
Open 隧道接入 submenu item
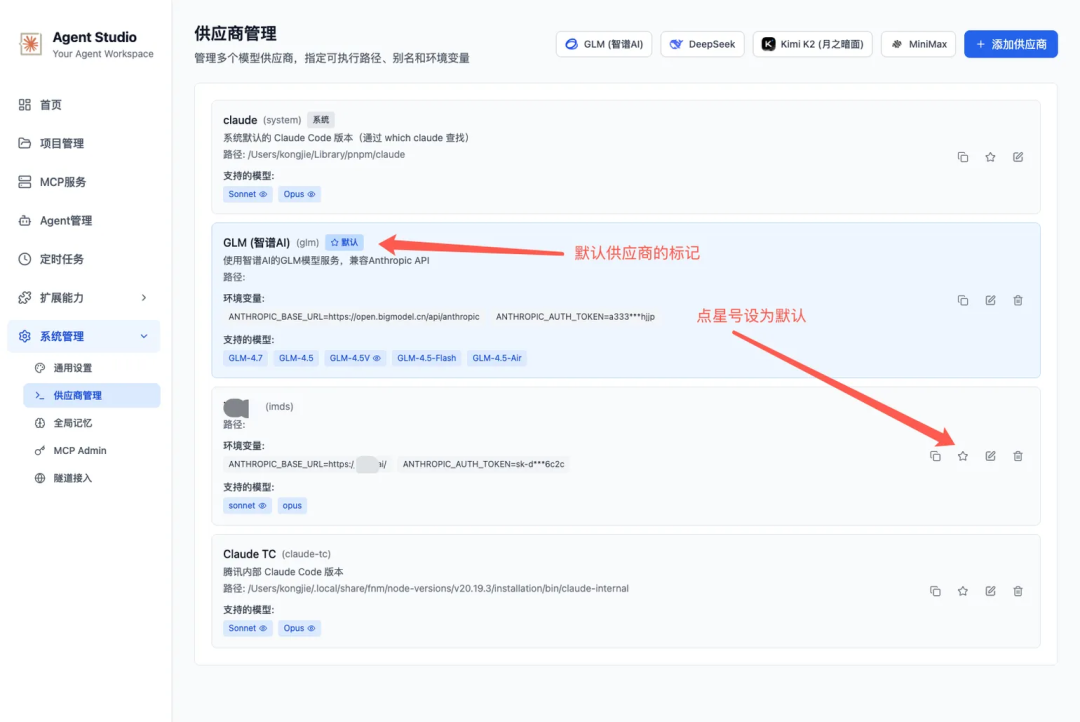point(92,478)
